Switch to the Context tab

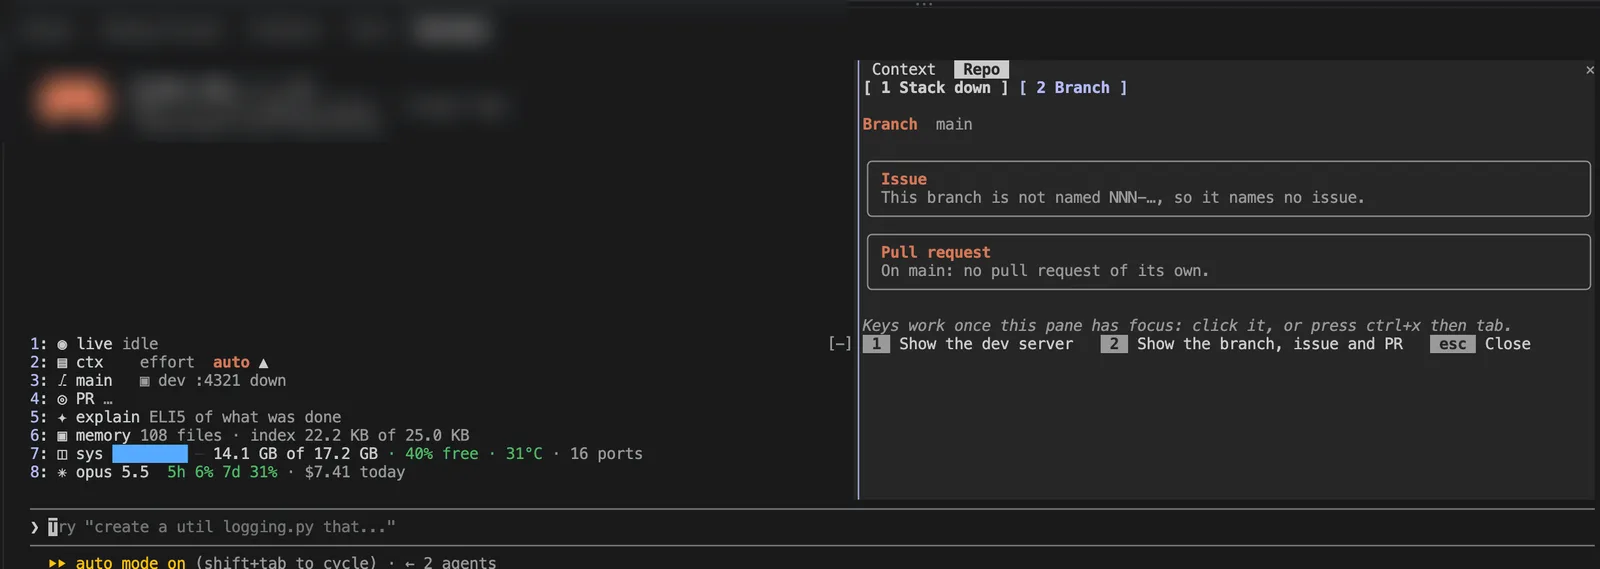pyautogui.click(x=903, y=69)
